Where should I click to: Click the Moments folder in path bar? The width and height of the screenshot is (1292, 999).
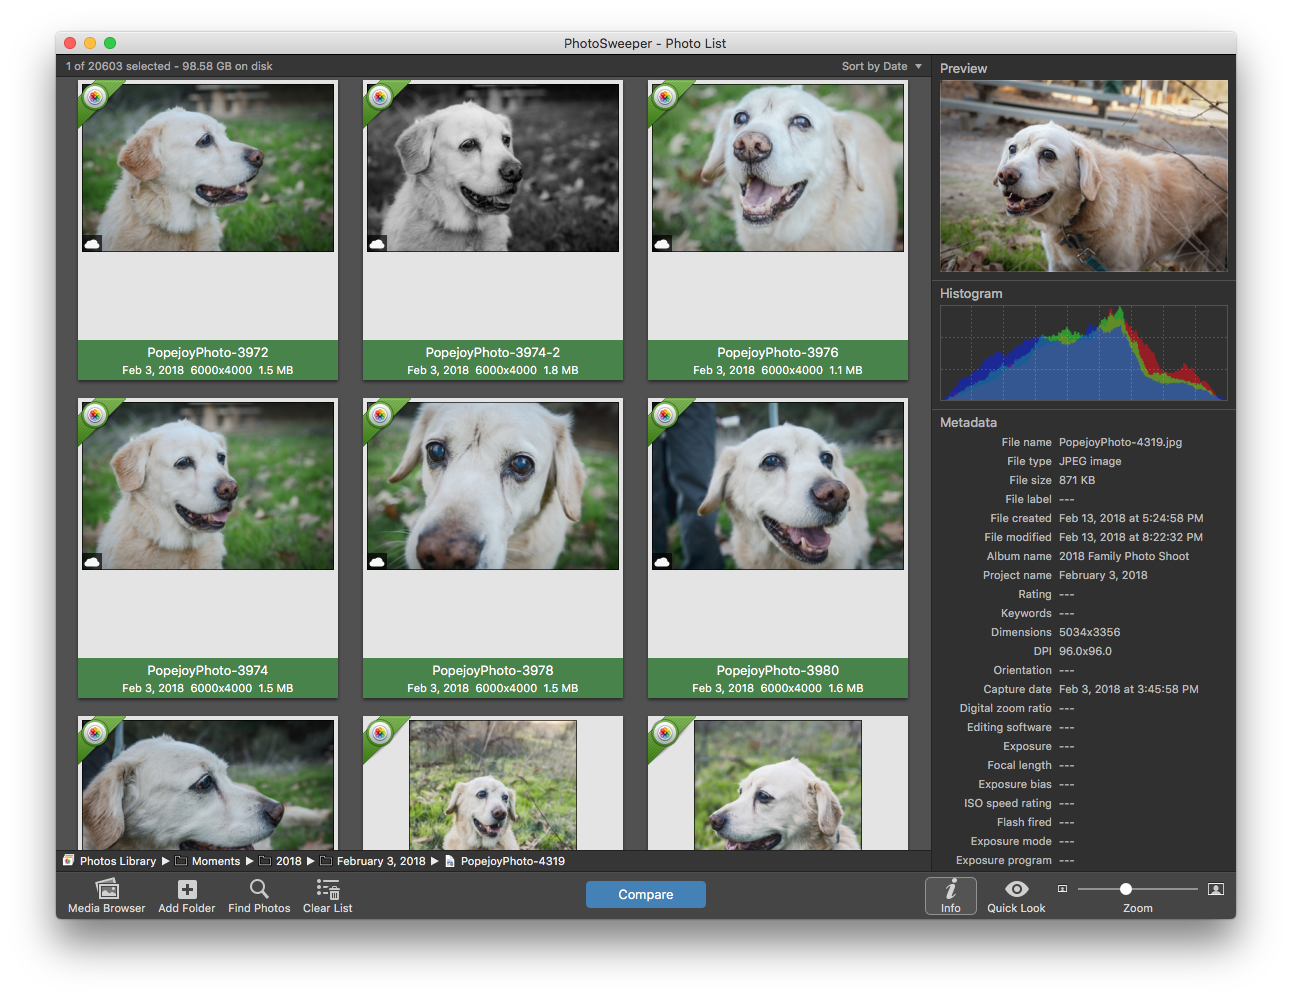(x=215, y=861)
